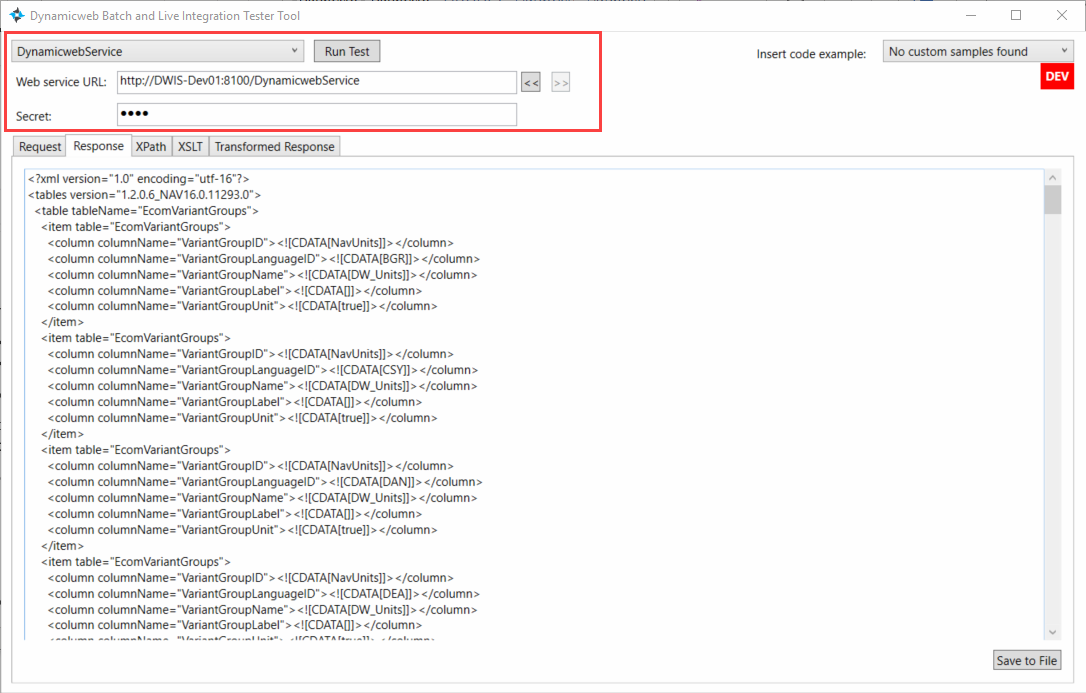Click the red DEV environment badge
The width and height of the screenshot is (1086, 693).
pyautogui.click(x=1057, y=77)
